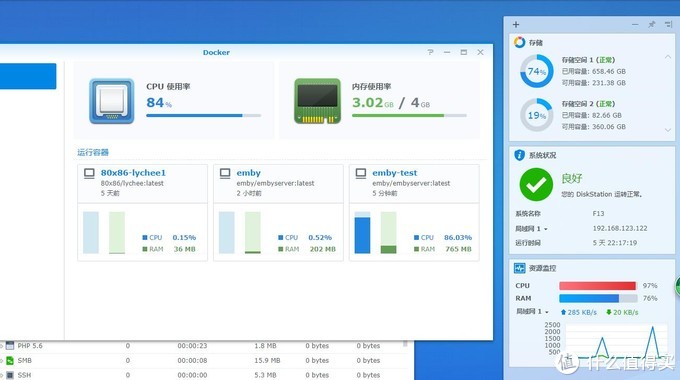
Task: Select the highlighted Docker sidebar tab
Action: point(28,76)
